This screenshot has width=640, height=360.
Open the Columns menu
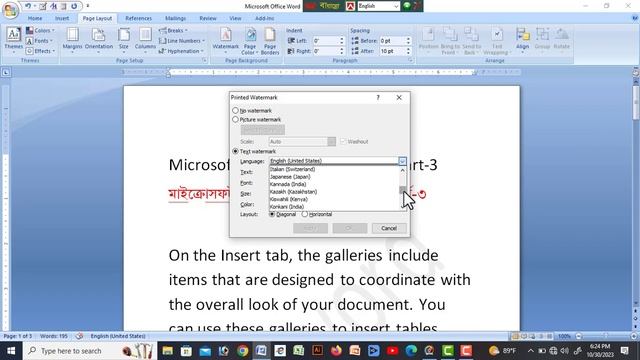pos(145,40)
